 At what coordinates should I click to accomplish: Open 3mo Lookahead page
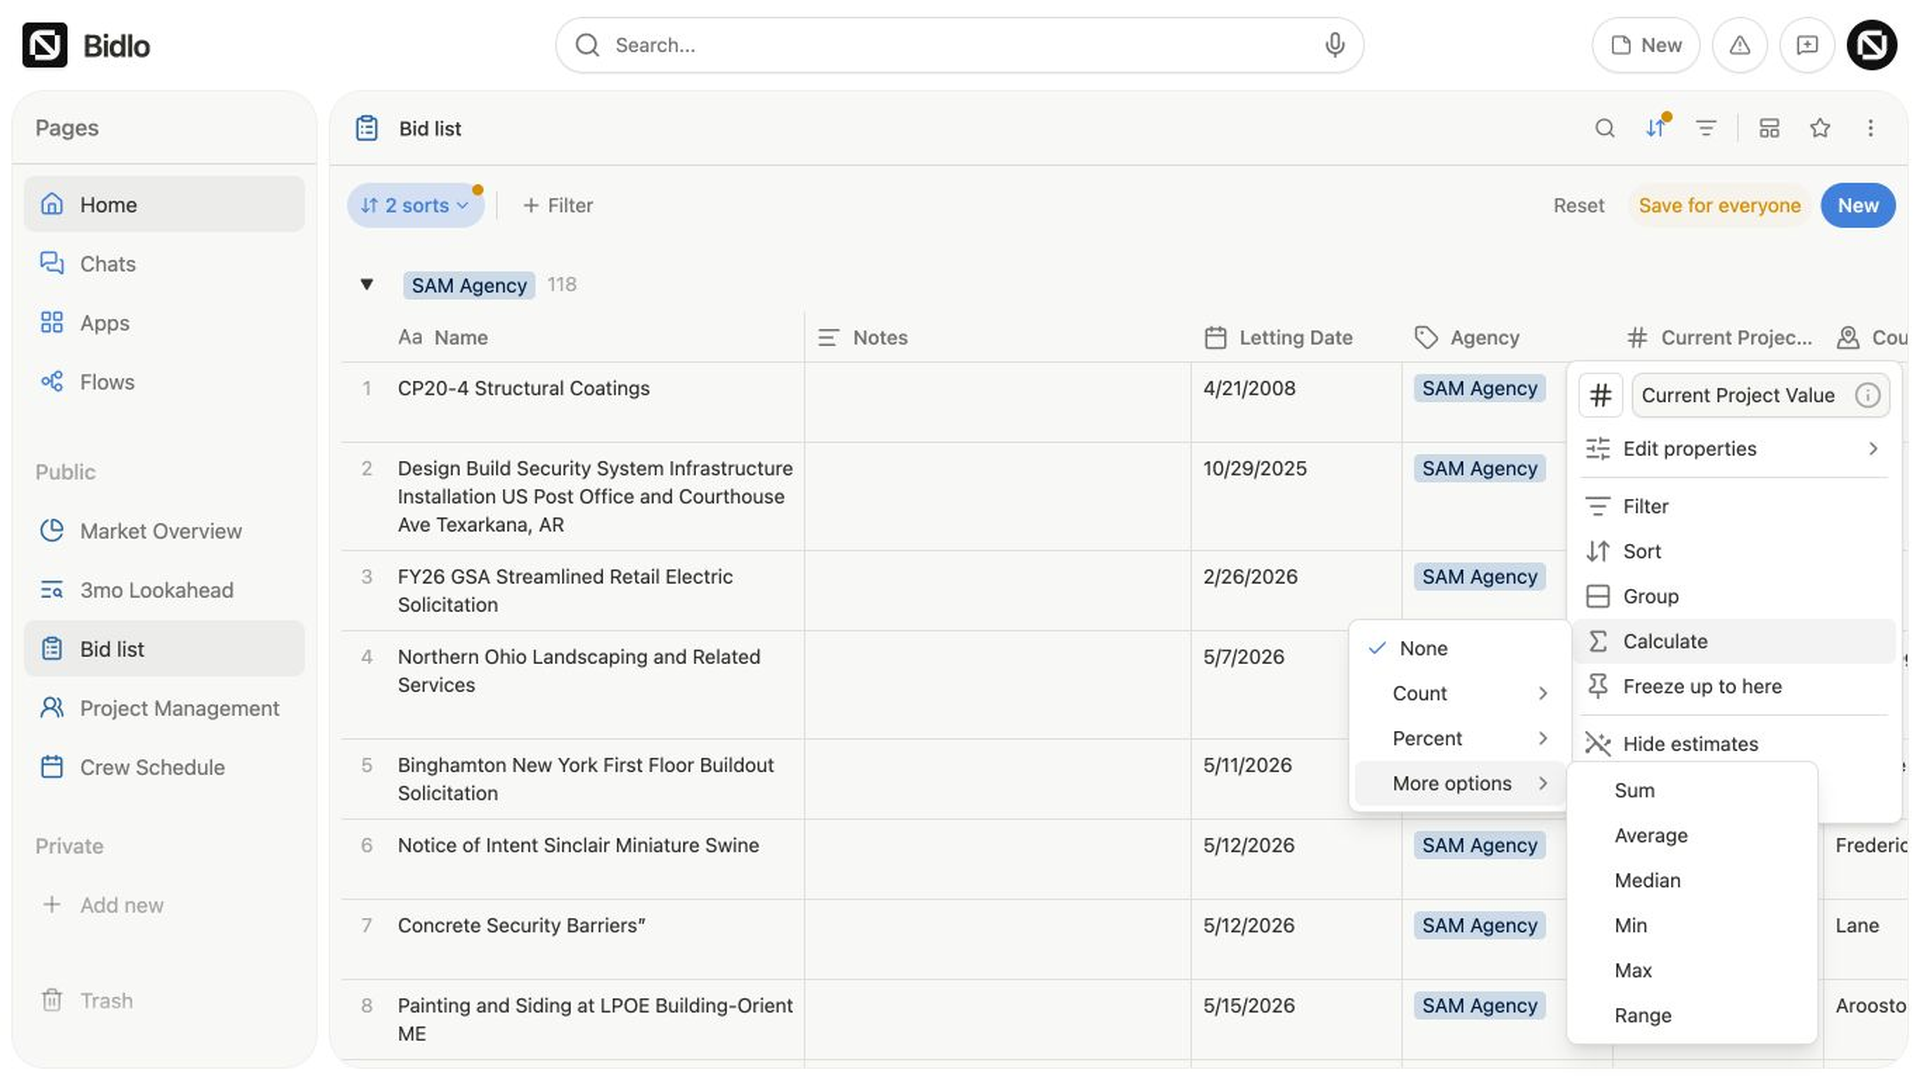pyautogui.click(x=164, y=590)
